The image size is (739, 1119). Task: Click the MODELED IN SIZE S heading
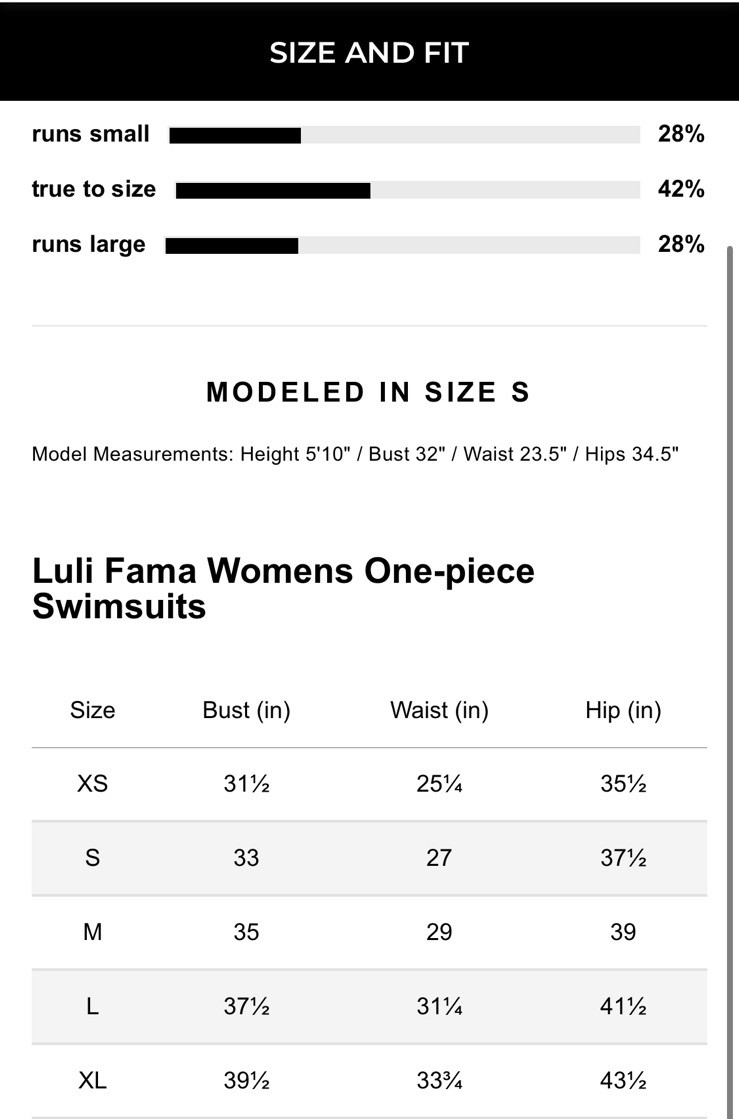(368, 392)
